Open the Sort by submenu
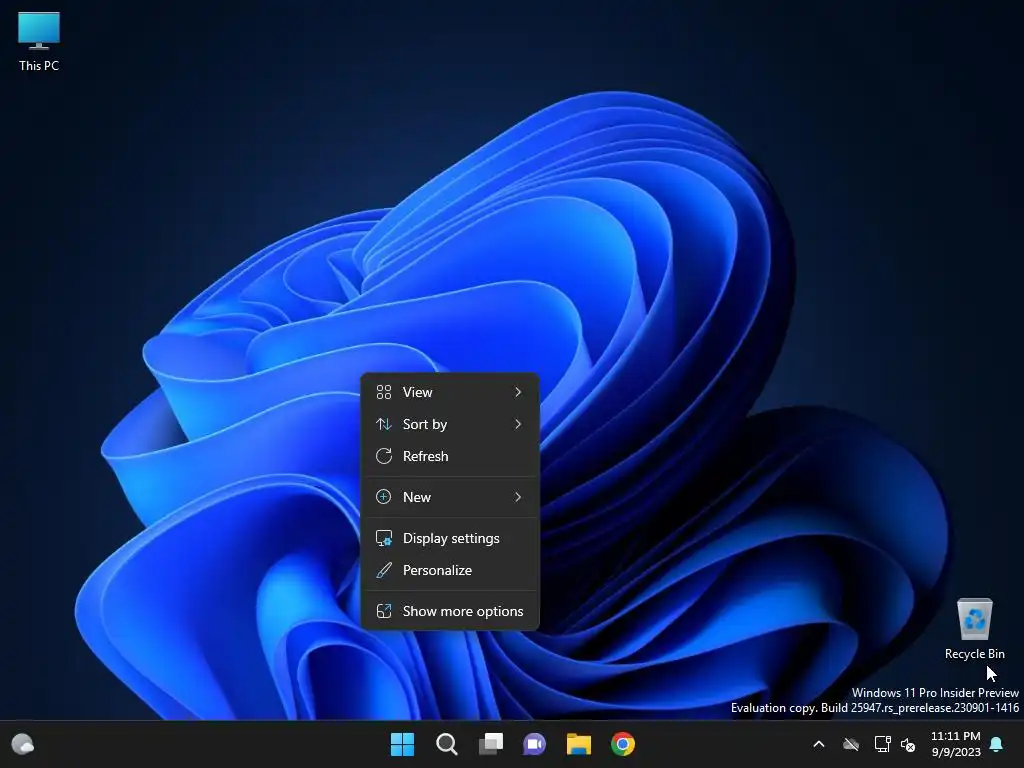Viewport: 1024px width, 768px height. (450, 424)
